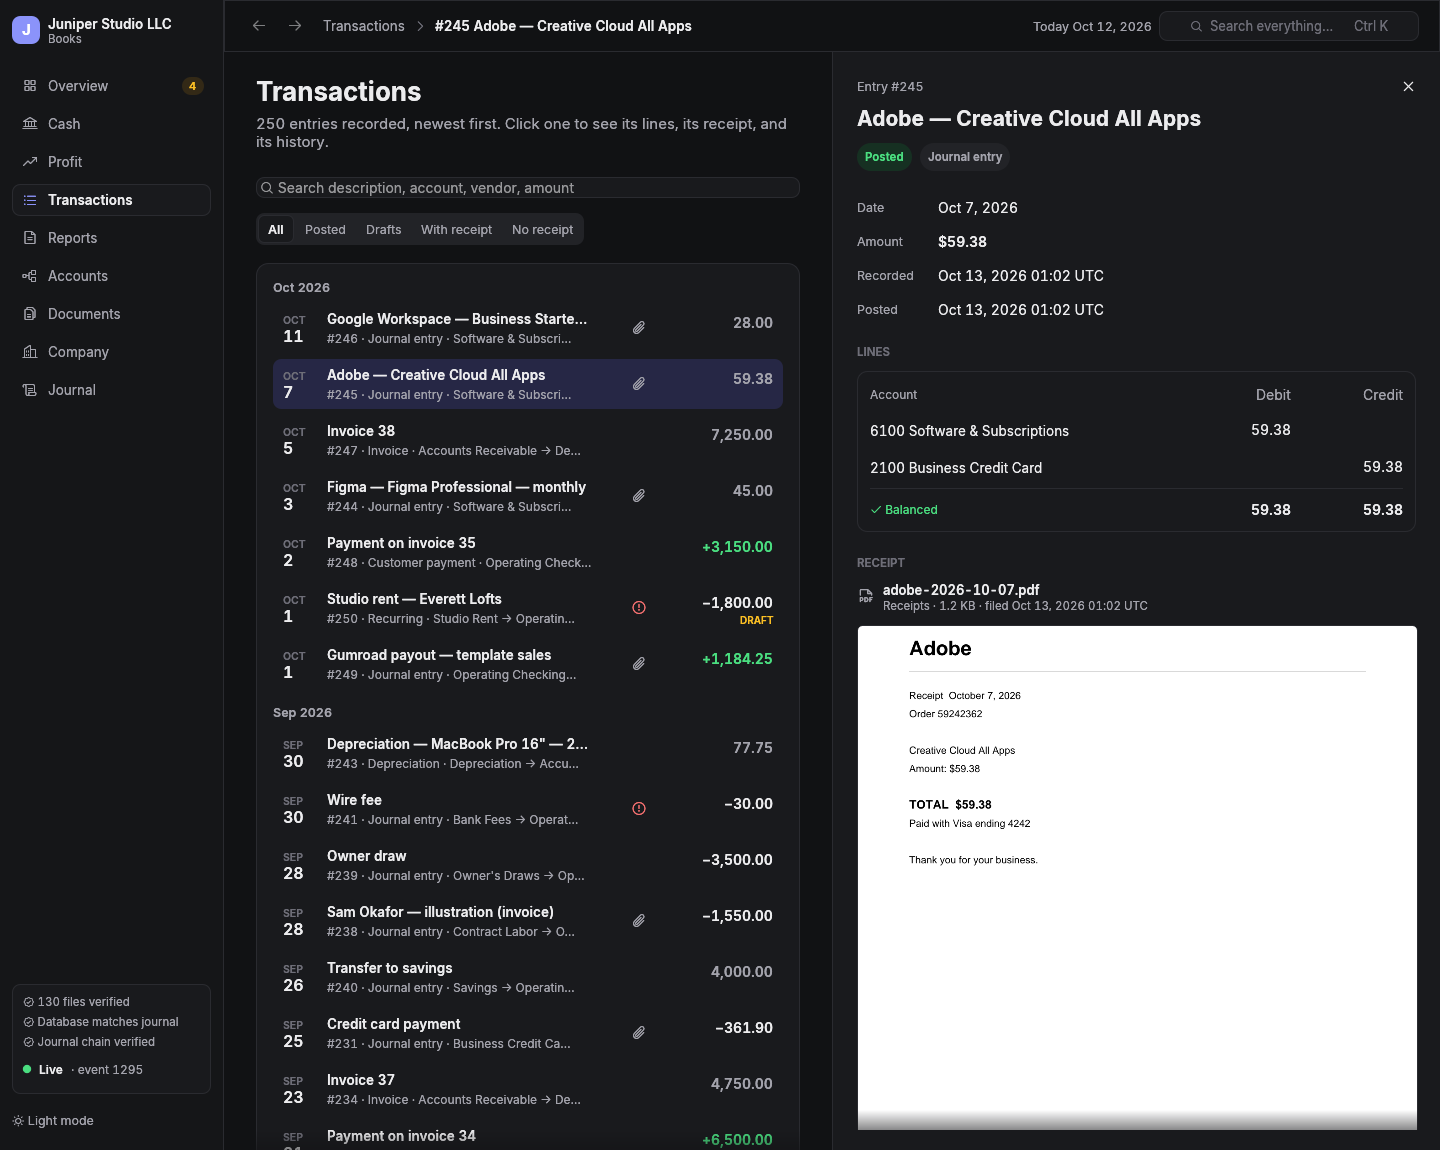The image size is (1440, 1150).
Task: Go forward with right arrow icon
Action: [x=295, y=26]
